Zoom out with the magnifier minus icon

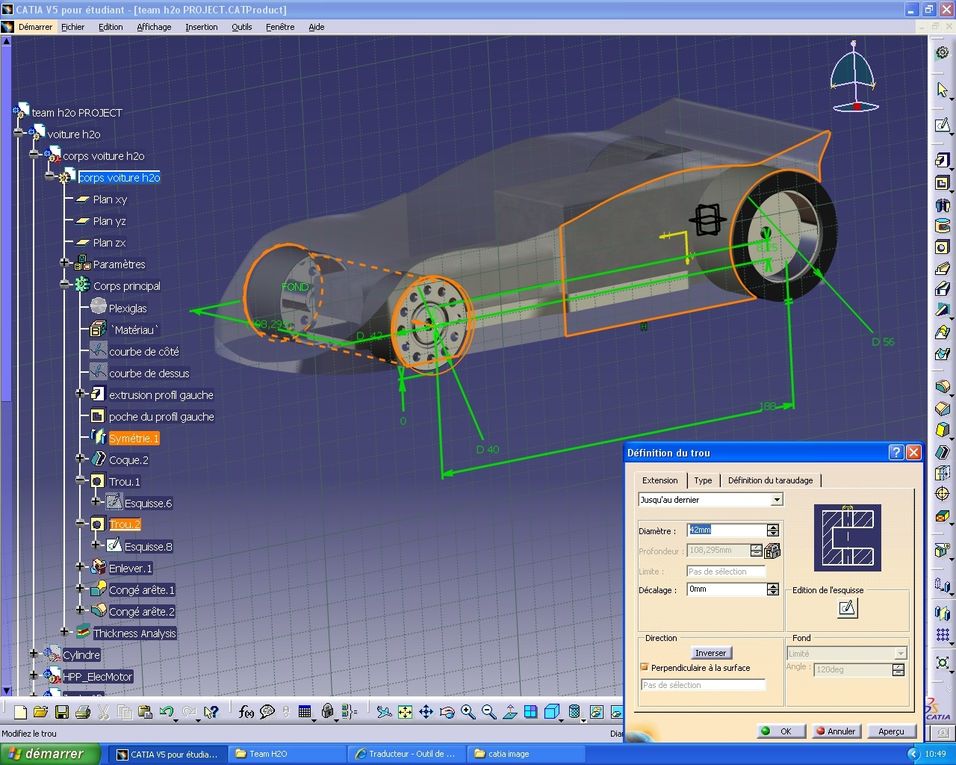pos(488,712)
